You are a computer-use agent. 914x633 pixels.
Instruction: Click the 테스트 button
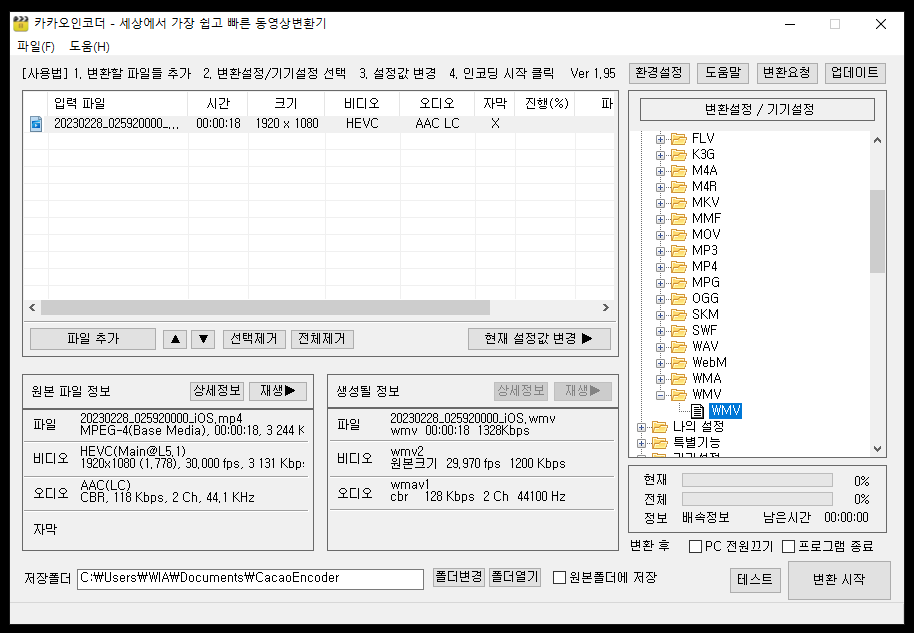pyautogui.click(x=755, y=580)
